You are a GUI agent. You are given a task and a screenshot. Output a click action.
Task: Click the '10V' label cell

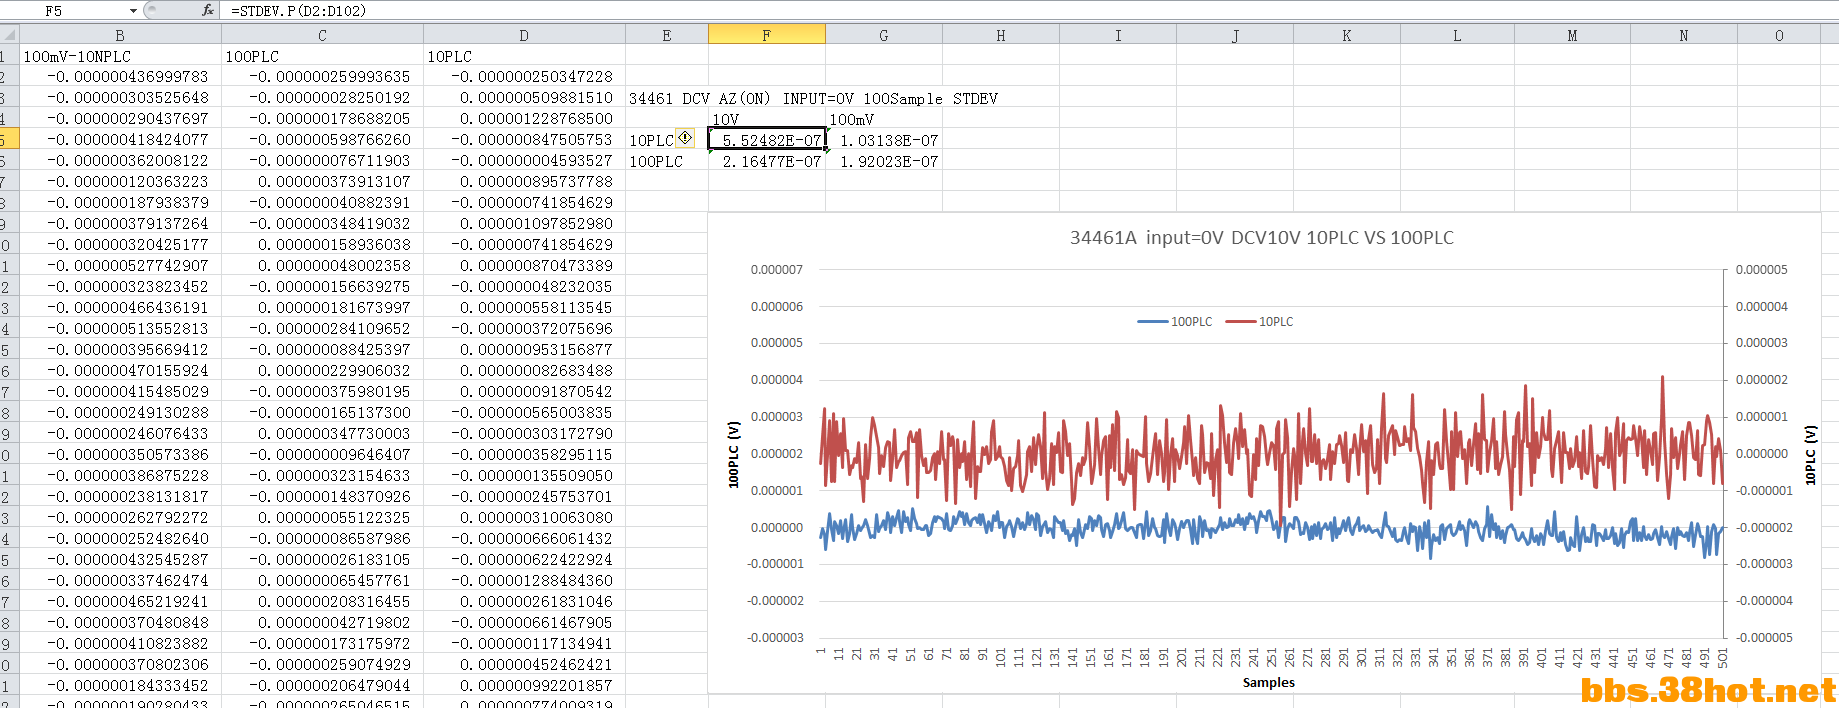point(767,119)
